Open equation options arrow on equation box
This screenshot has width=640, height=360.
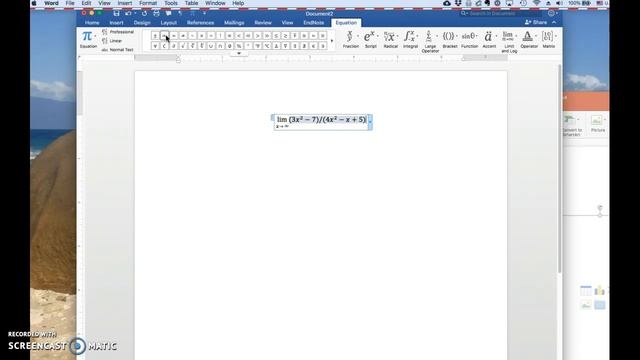tap(370, 122)
